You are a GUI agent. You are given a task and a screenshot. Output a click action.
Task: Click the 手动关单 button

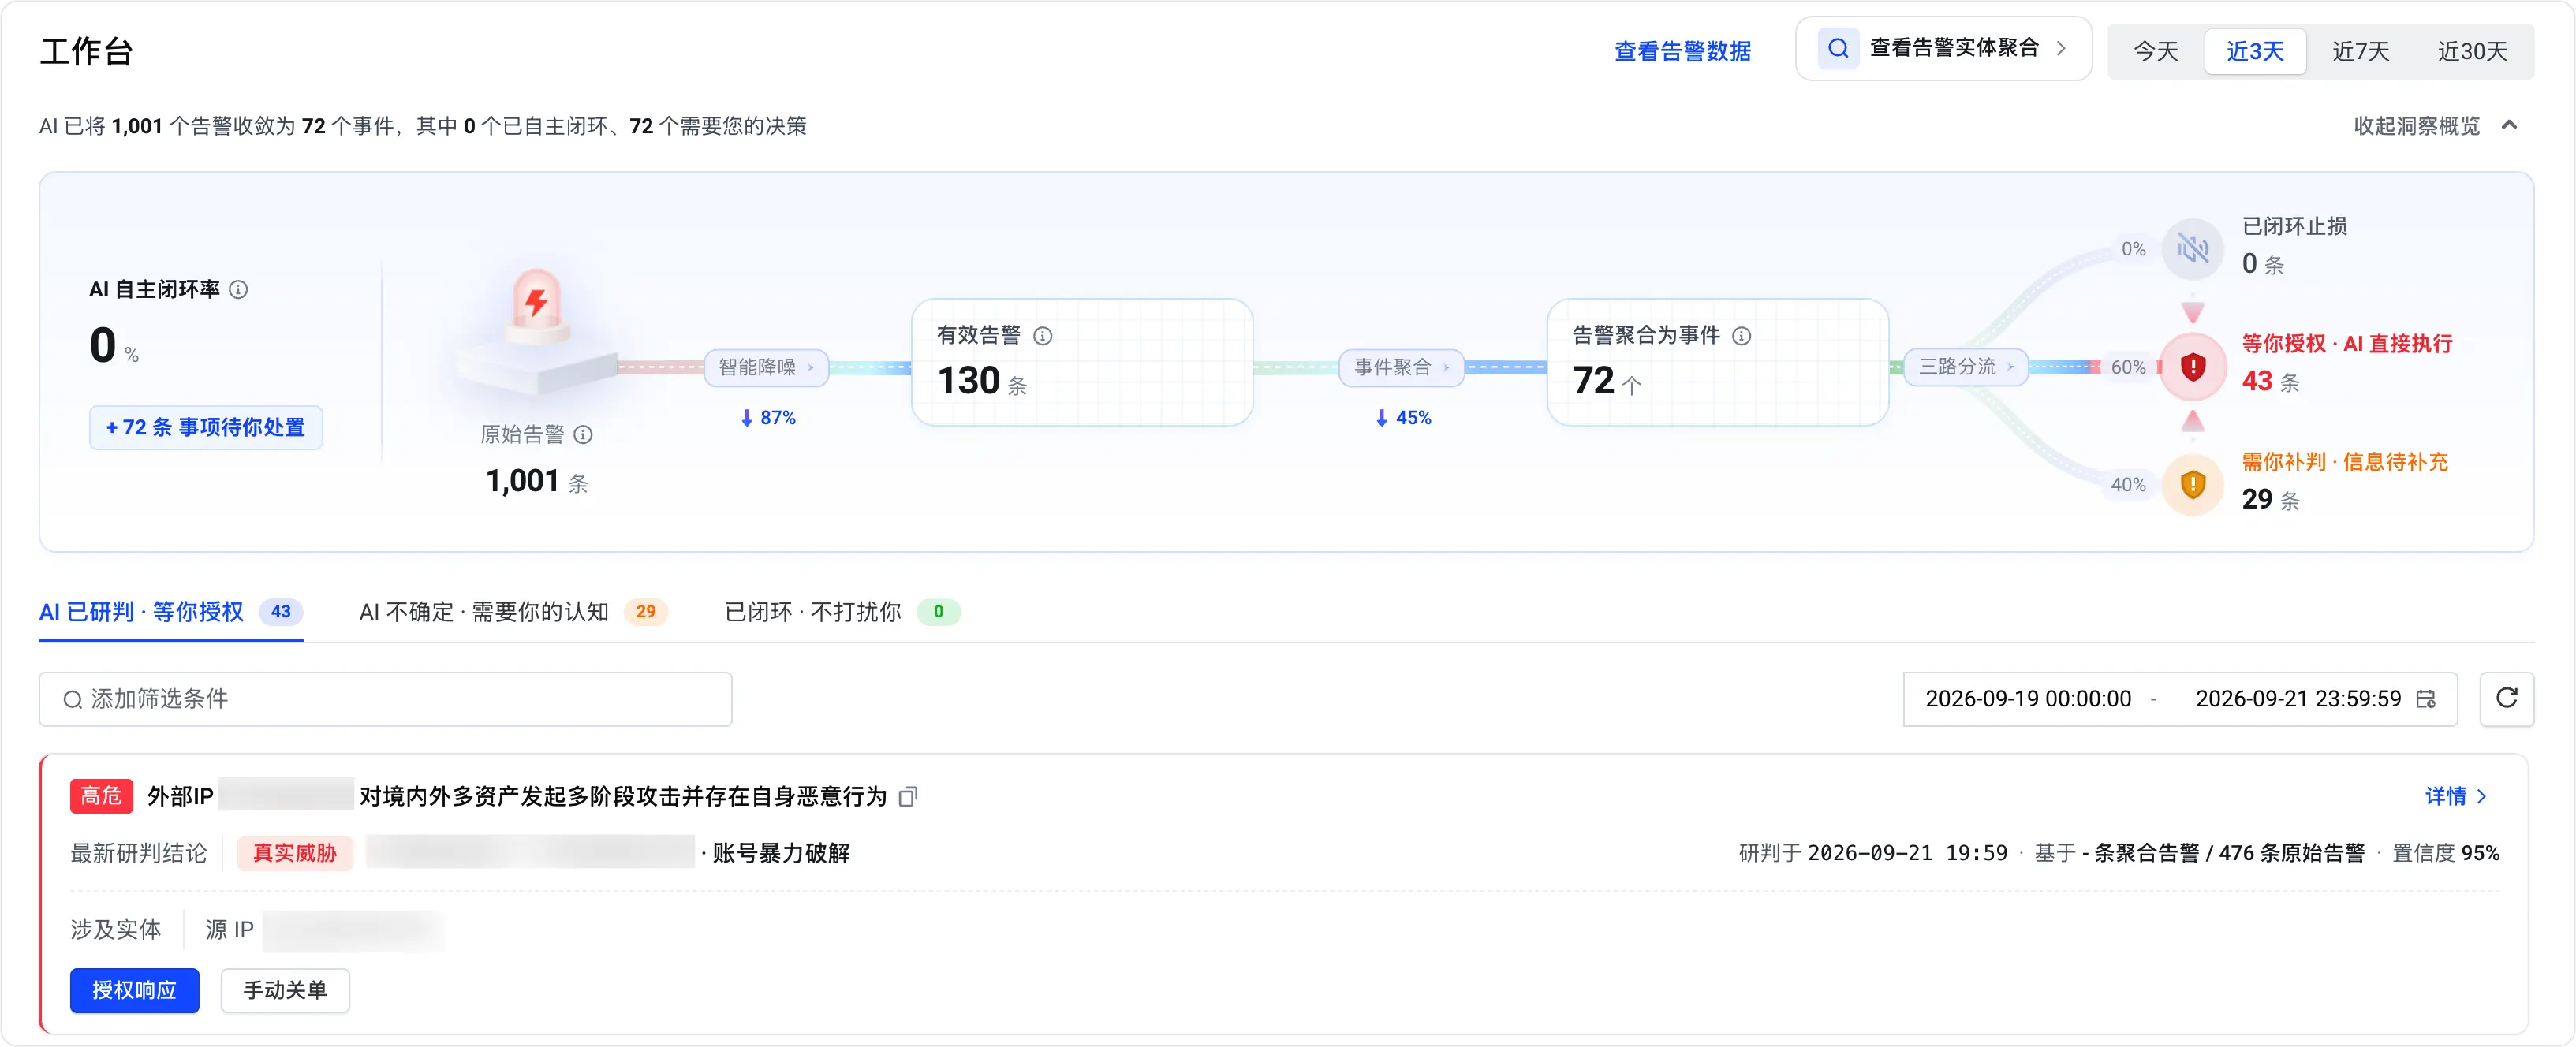click(x=285, y=990)
